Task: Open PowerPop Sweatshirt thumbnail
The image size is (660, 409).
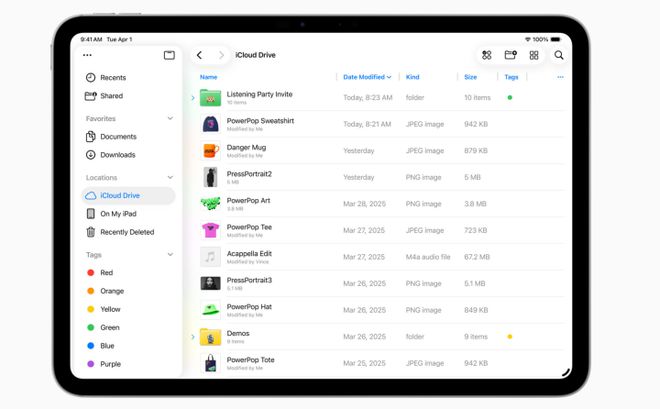Action: [210, 124]
